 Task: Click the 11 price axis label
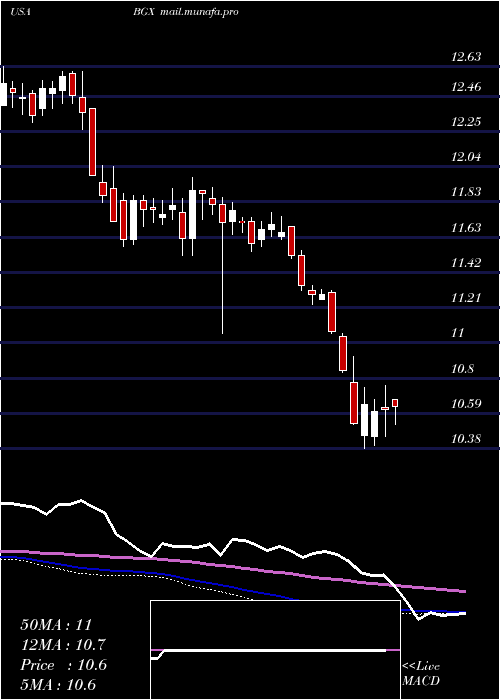458,333
